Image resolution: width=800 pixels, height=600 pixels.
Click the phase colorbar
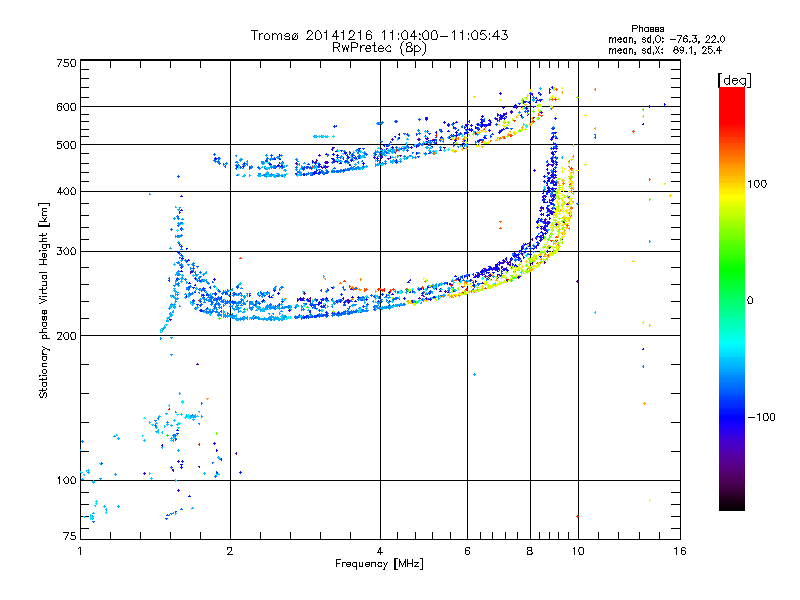pyautogui.click(x=732, y=298)
